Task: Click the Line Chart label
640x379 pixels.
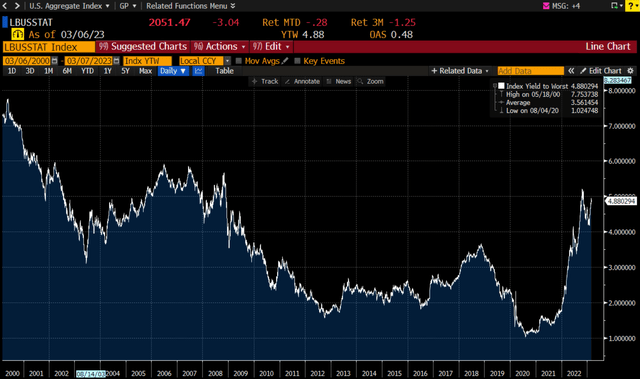Action: pyautogui.click(x=608, y=47)
